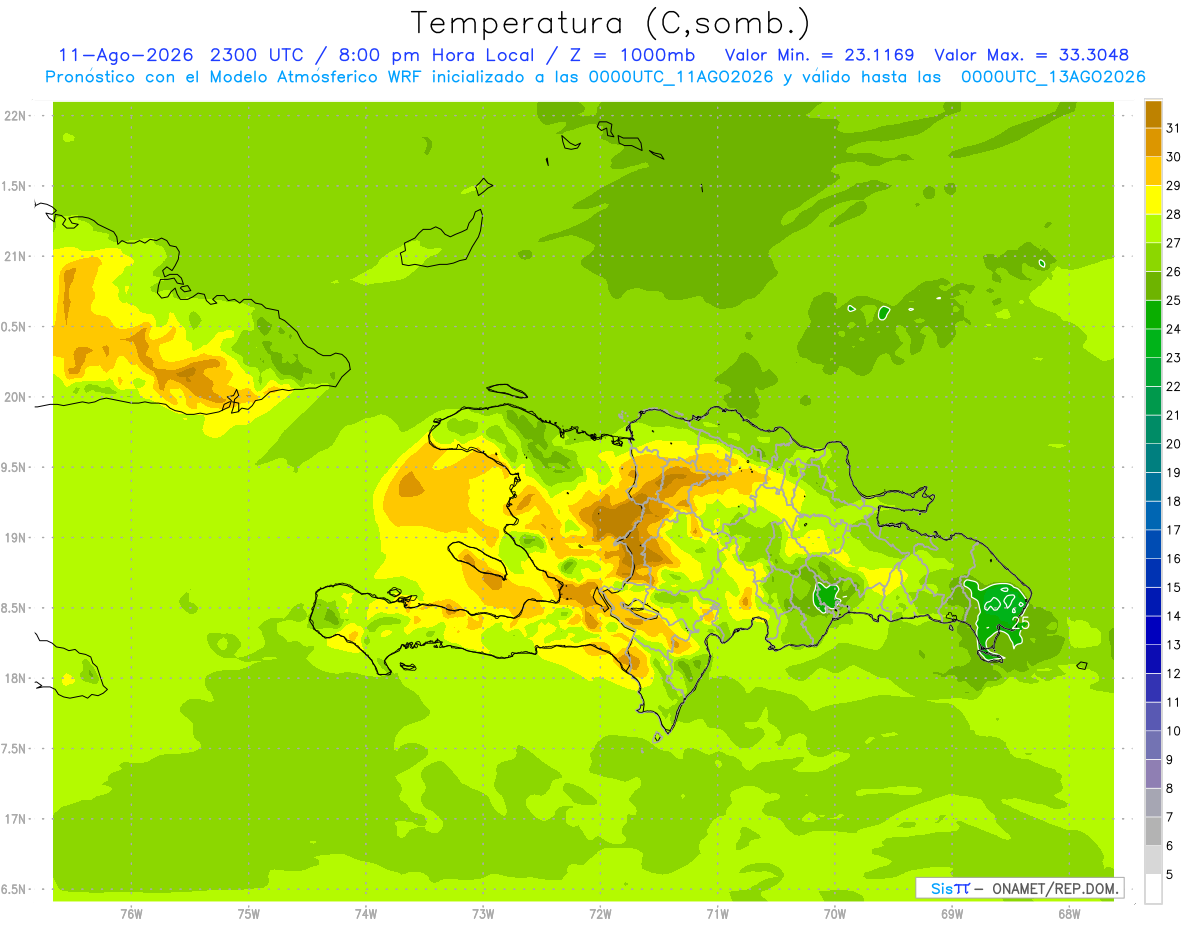Click the "20N" latitude axis label
The width and height of the screenshot is (1200, 927).
[15, 397]
